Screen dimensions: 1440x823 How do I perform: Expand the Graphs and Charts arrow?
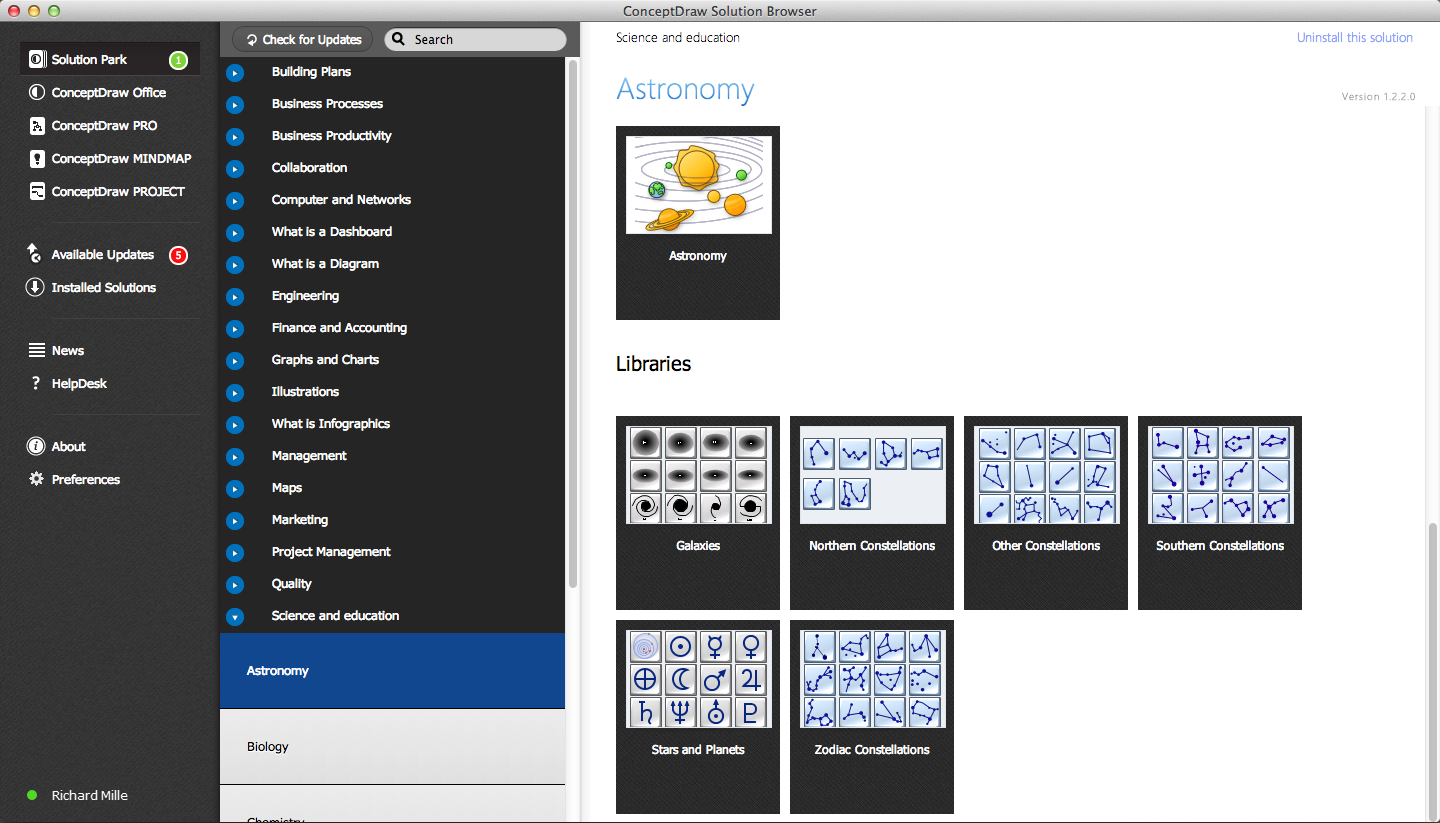point(235,360)
